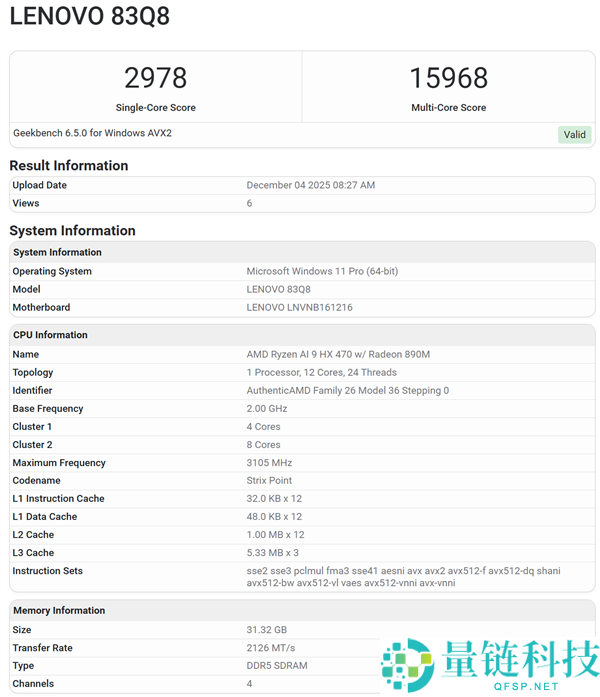Click L2 Cache value '1.00 MB x 12'

pyautogui.click(x=276, y=535)
